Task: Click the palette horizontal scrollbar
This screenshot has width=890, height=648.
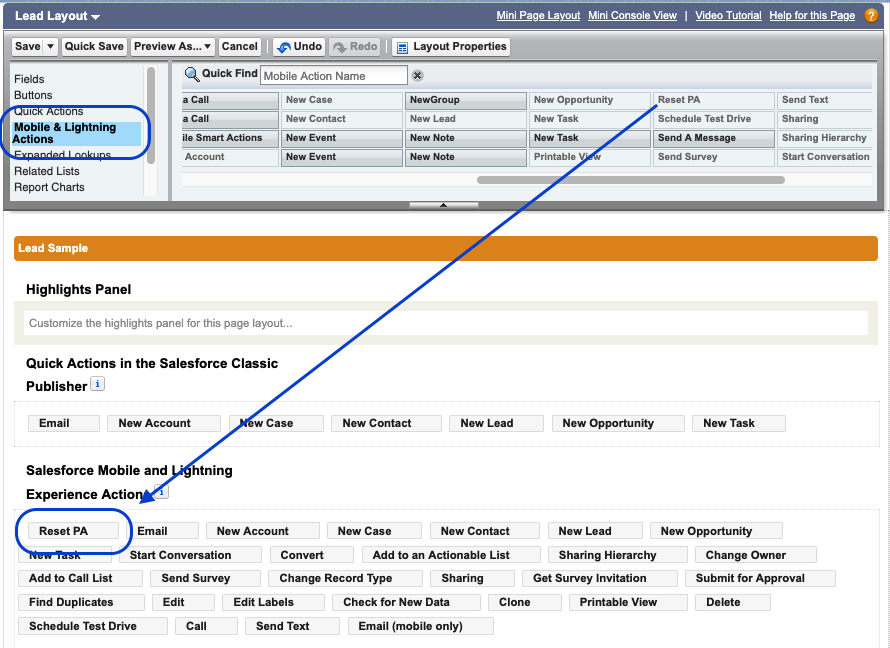Action: (x=631, y=180)
